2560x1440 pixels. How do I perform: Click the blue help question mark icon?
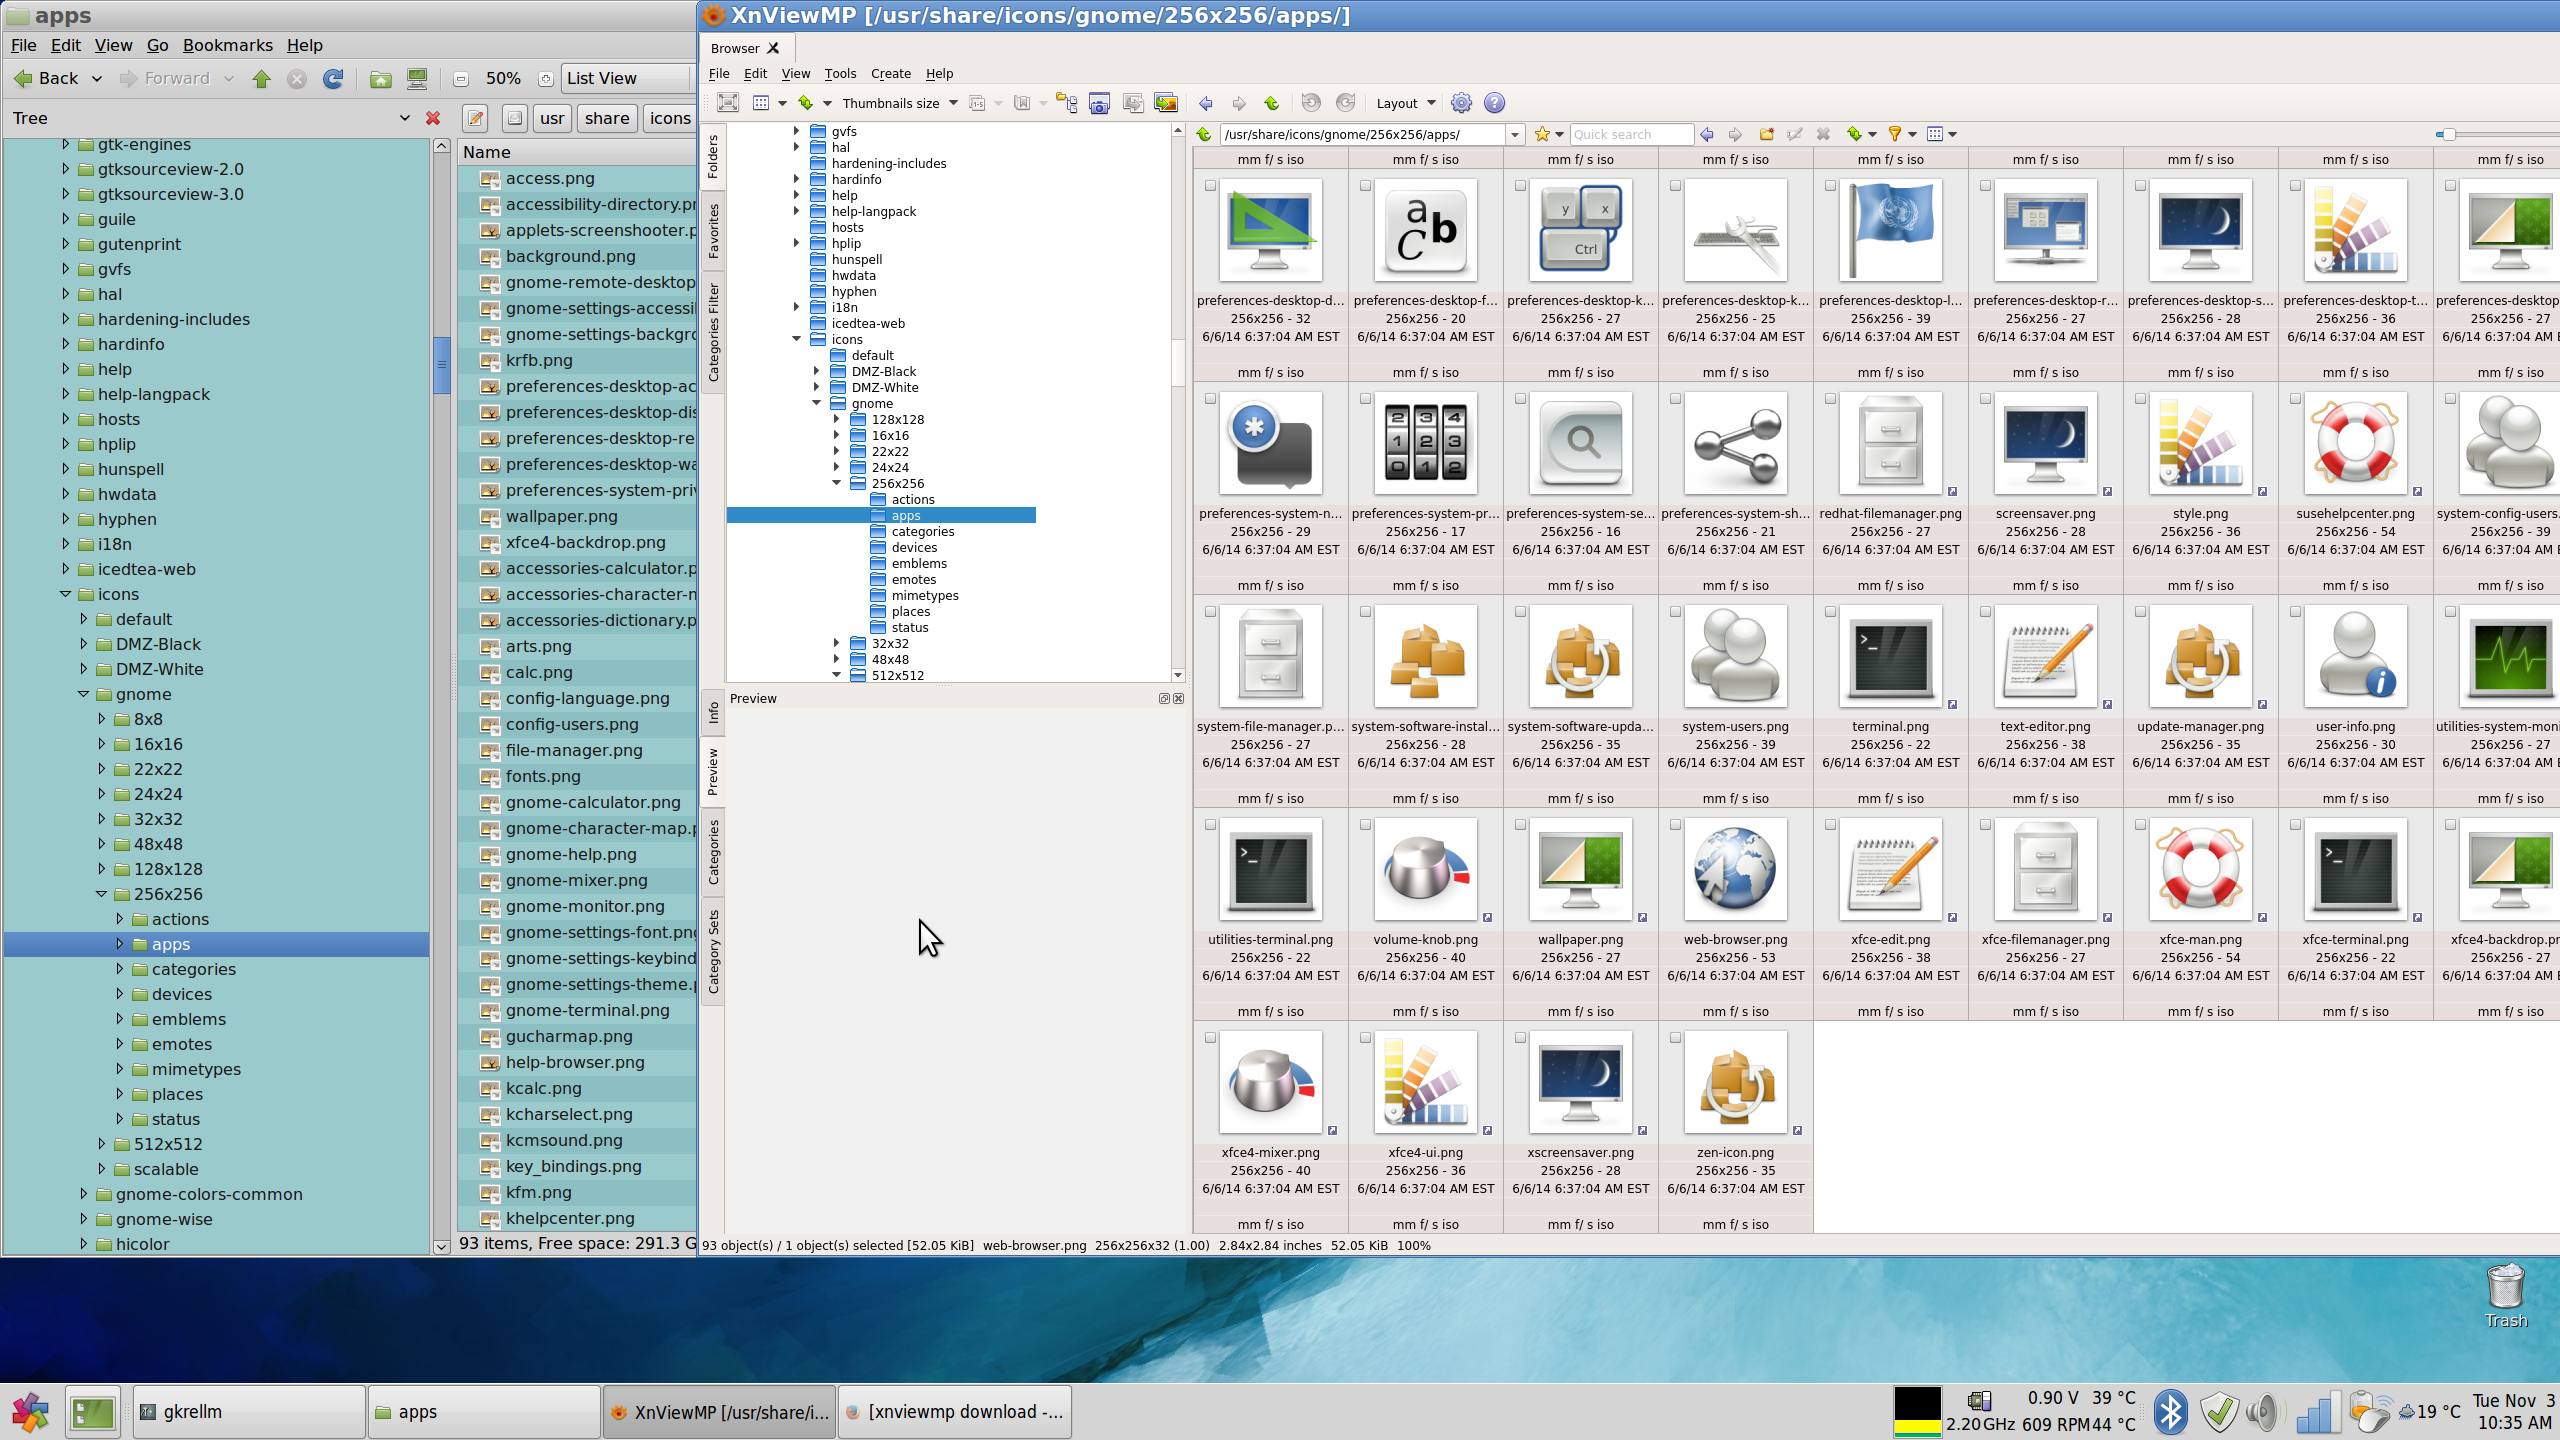[x=1494, y=103]
